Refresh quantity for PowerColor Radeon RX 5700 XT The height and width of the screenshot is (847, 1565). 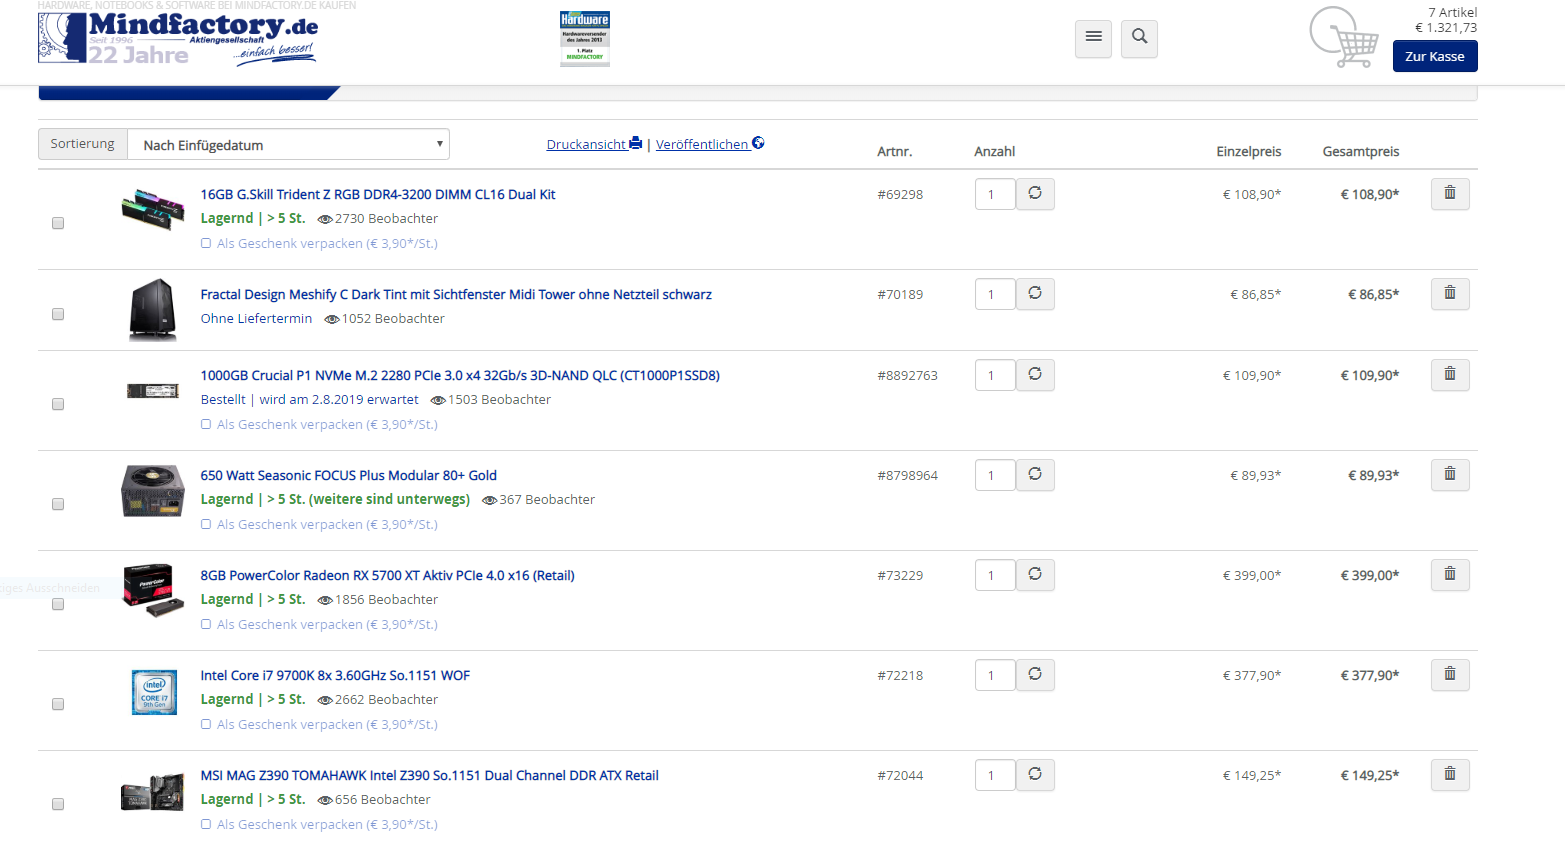pyautogui.click(x=1035, y=574)
